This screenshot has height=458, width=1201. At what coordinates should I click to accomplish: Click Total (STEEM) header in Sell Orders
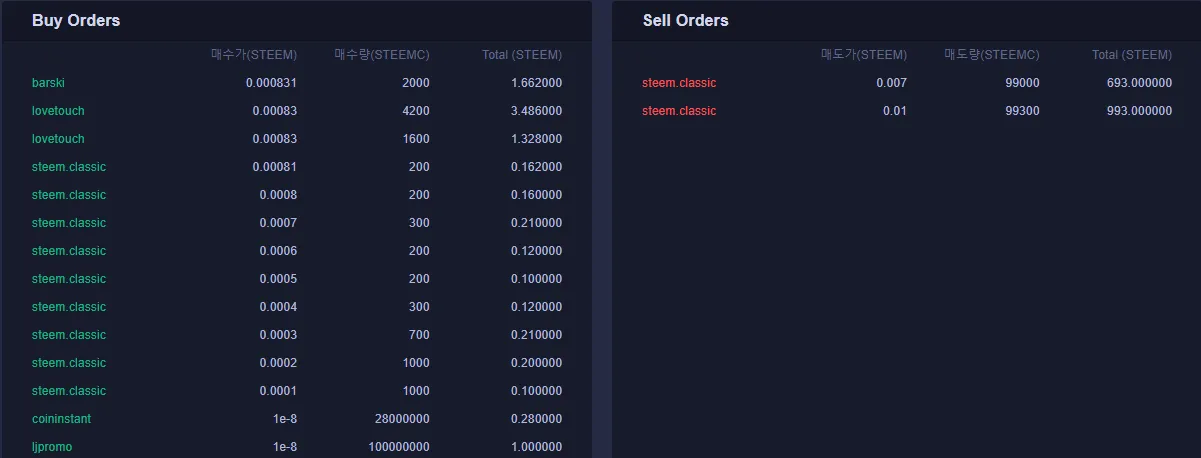(1132, 55)
